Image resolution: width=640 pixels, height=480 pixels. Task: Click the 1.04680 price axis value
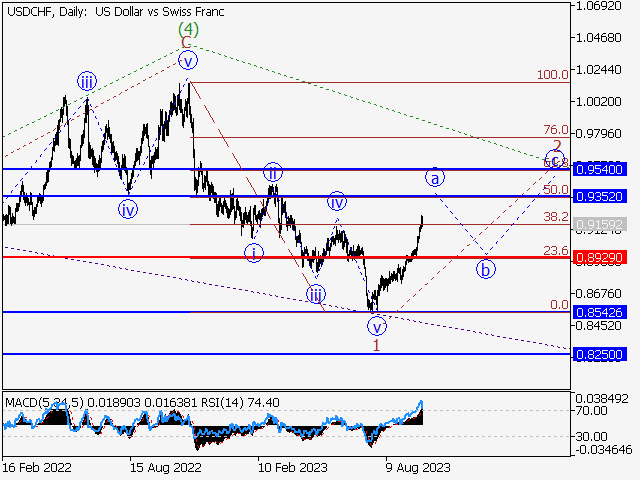click(x=599, y=38)
